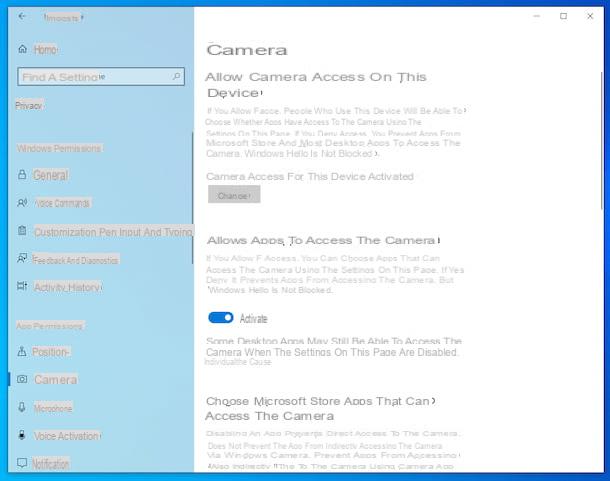Click the Microphone icon
This screenshot has height=481, width=610.
pyautogui.click(x=22, y=407)
